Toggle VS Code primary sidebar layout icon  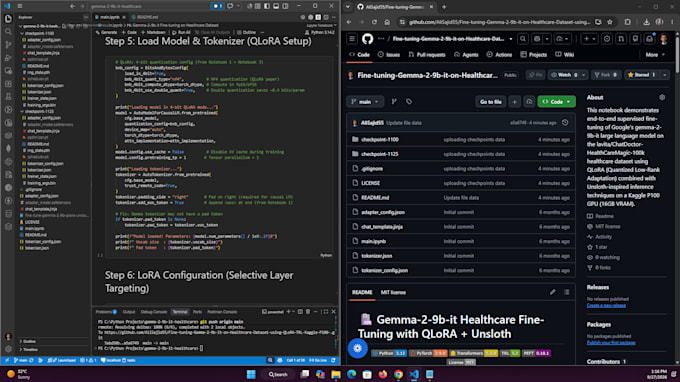click(267, 6)
